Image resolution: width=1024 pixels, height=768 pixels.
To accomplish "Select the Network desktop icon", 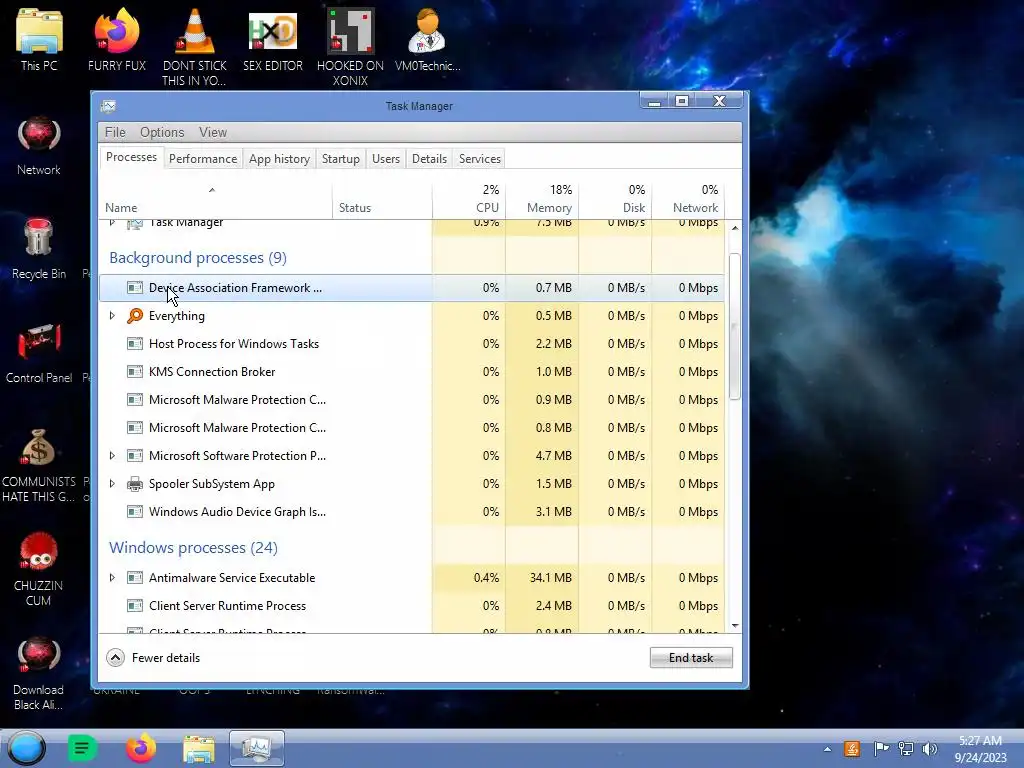I will pos(39,146).
